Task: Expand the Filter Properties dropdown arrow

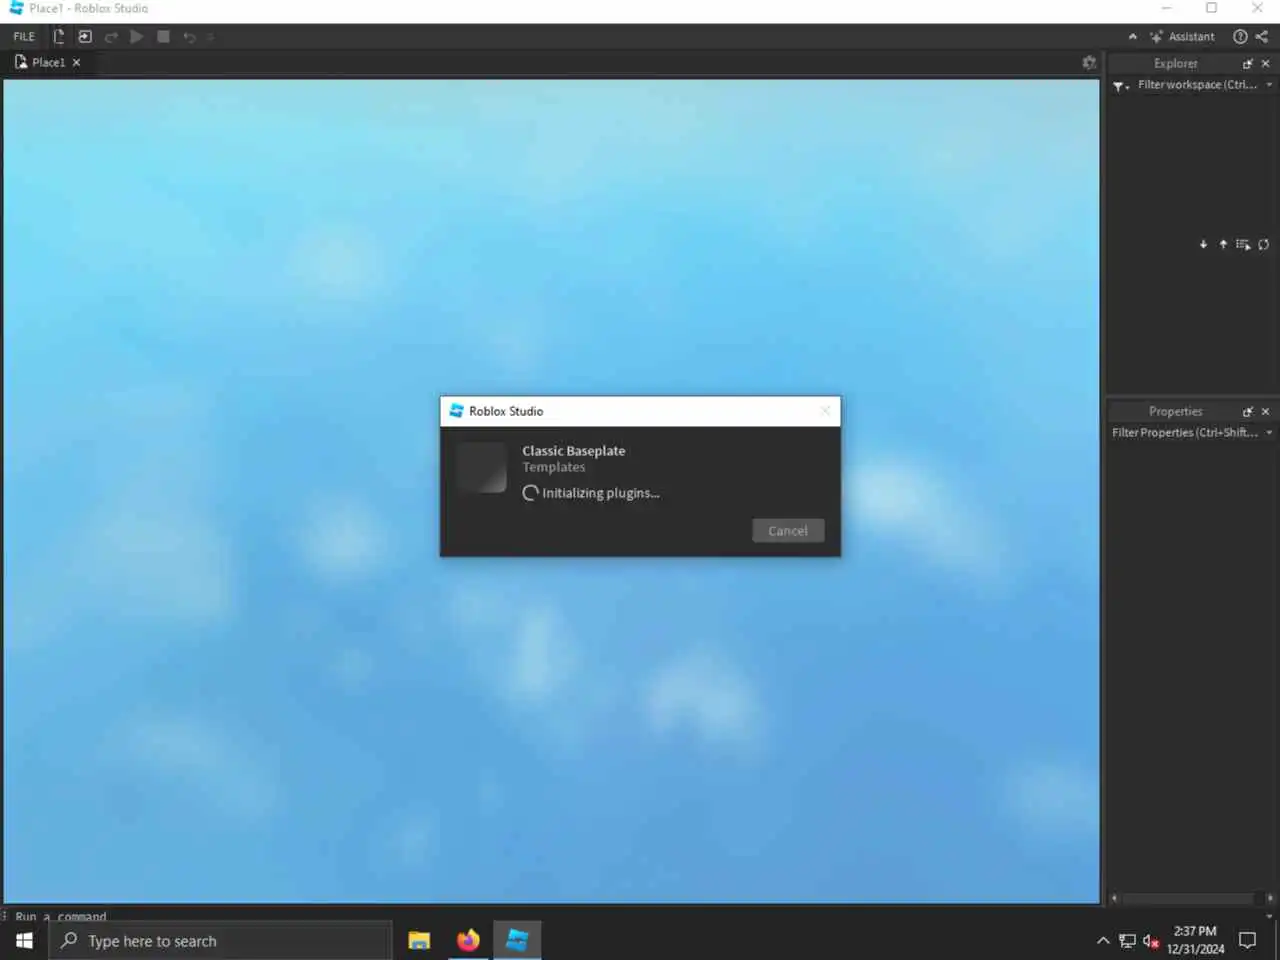Action: pos(1269,433)
